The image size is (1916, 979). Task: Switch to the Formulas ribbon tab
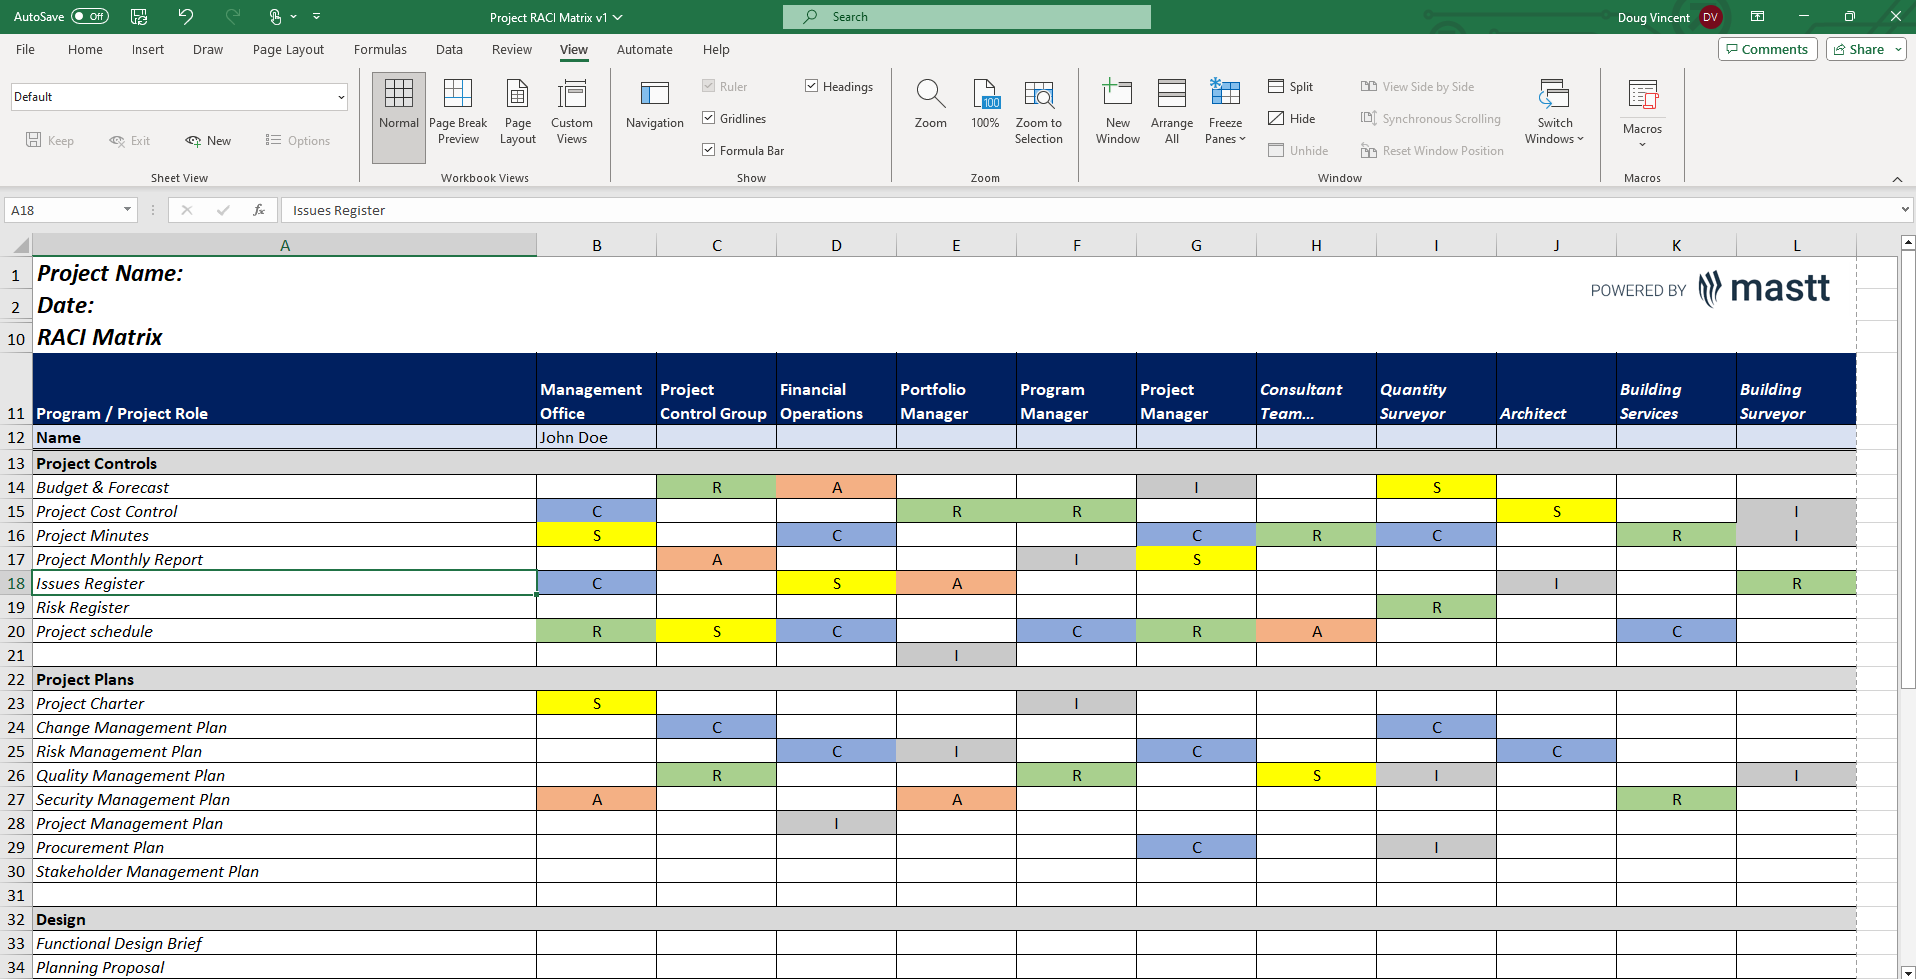pos(380,49)
